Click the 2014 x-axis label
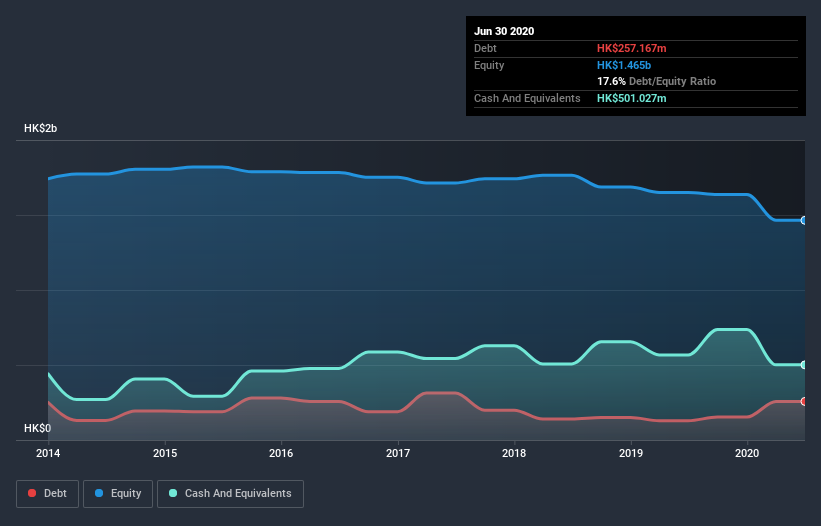Image resolution: width=821 pixels, height=526 pixels. pos(48,453)
